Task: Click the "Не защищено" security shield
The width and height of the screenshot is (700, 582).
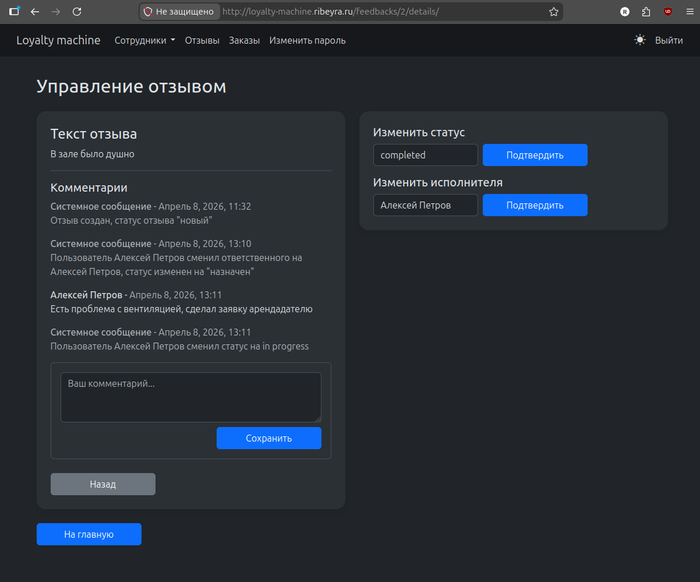Action: coord(148,12)
